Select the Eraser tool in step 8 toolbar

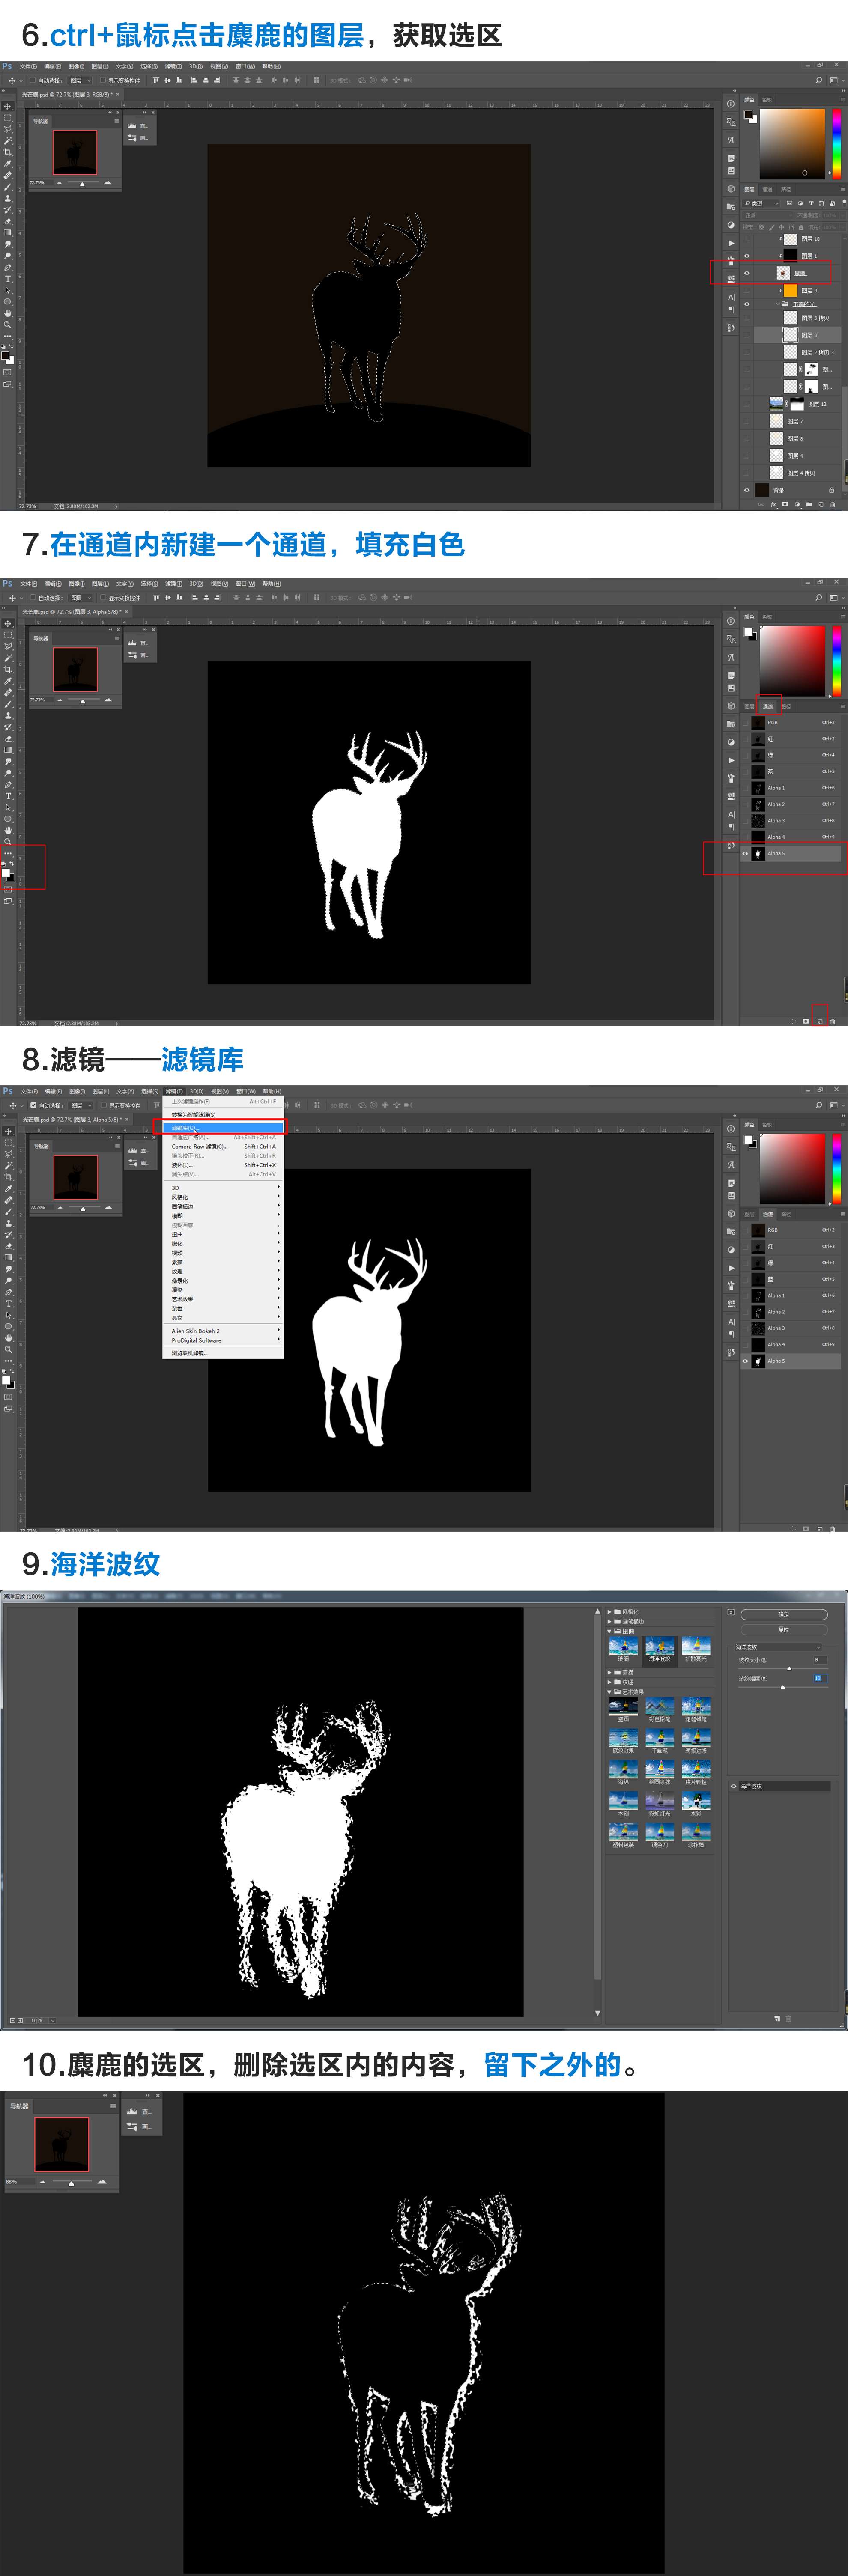pos(8,1246)
